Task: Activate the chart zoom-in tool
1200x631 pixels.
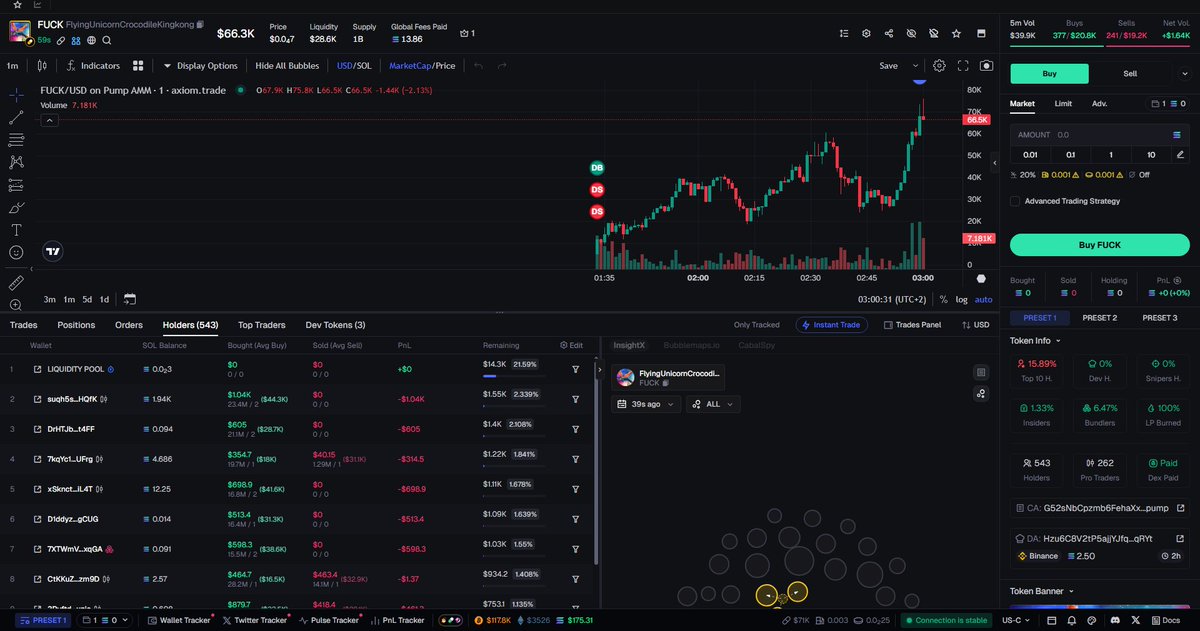Action: point(16,305)
